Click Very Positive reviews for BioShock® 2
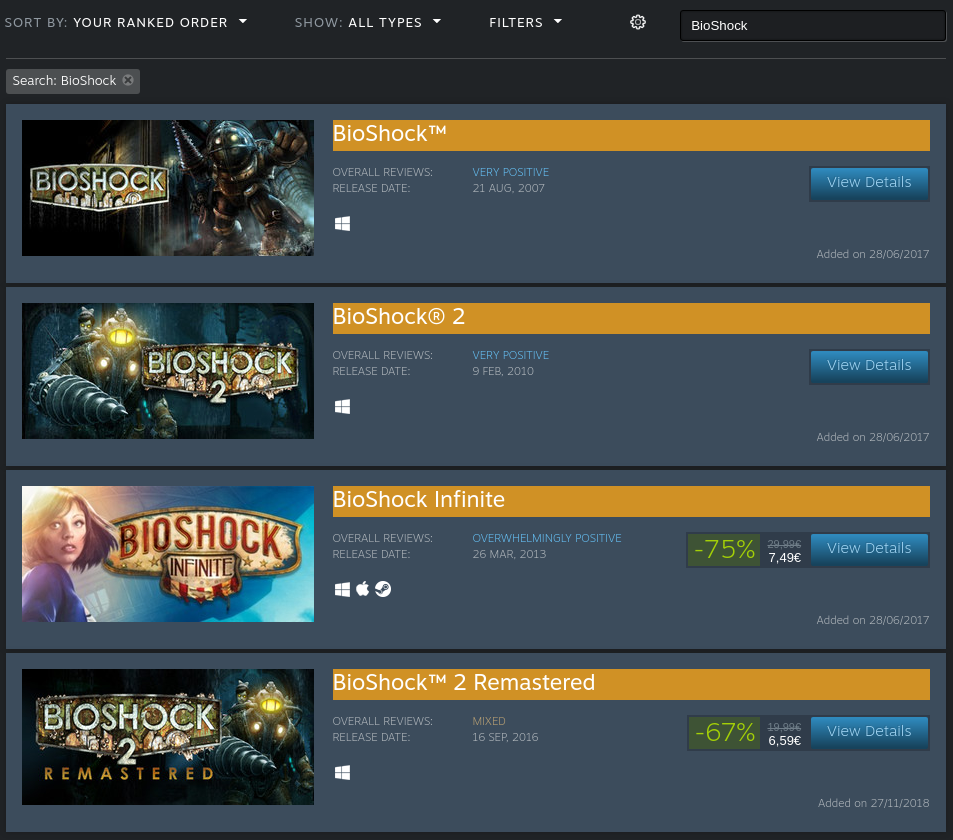This screenshot has width=953, height=840. point(511,355)
